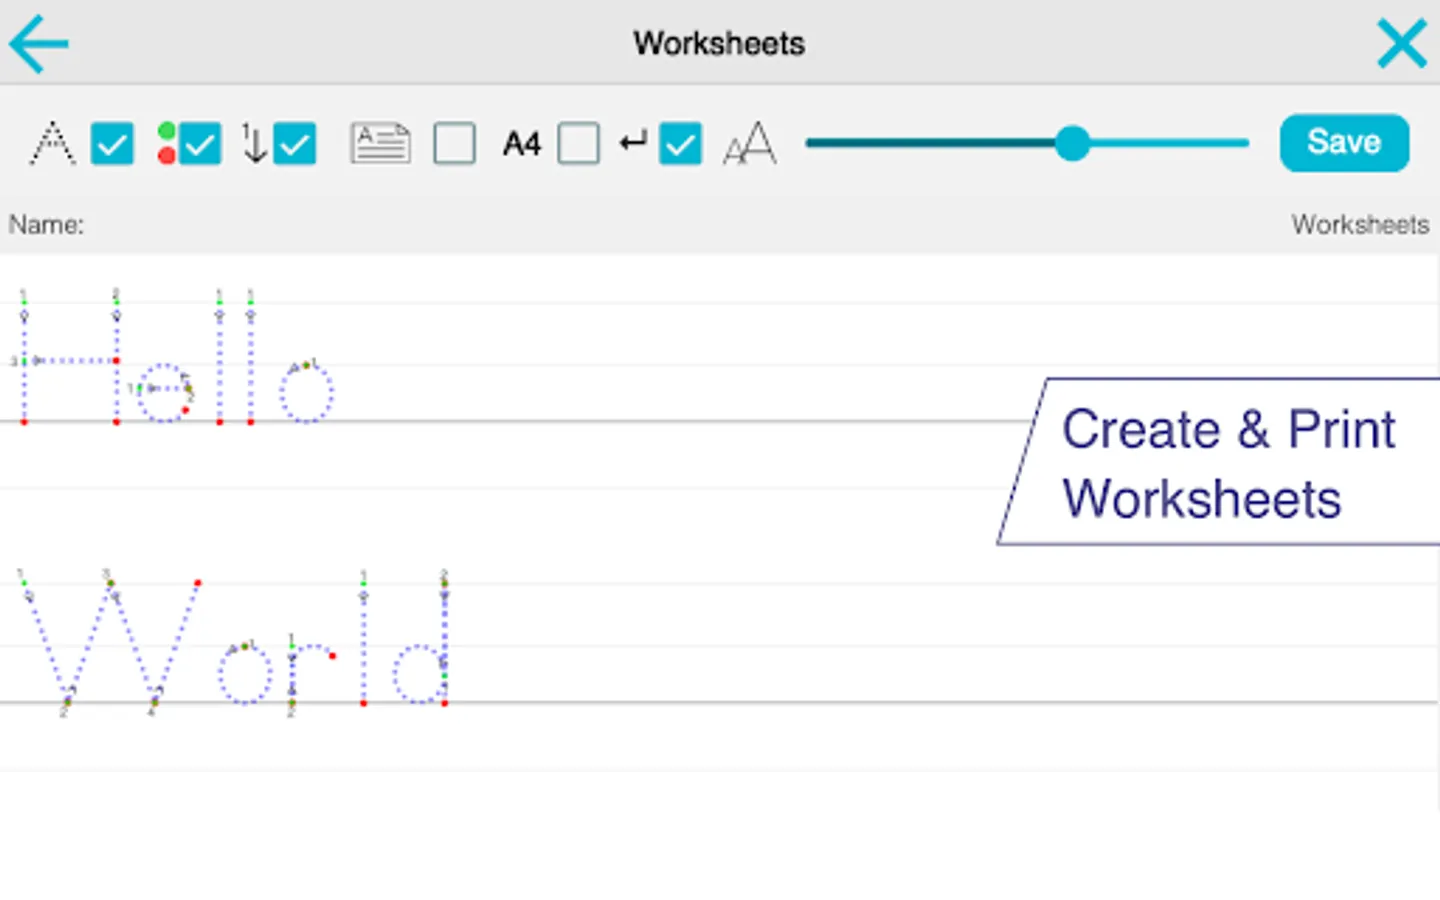1440x900 pixels.
Task: Click the text layout page icon
Action: point(380,143)
